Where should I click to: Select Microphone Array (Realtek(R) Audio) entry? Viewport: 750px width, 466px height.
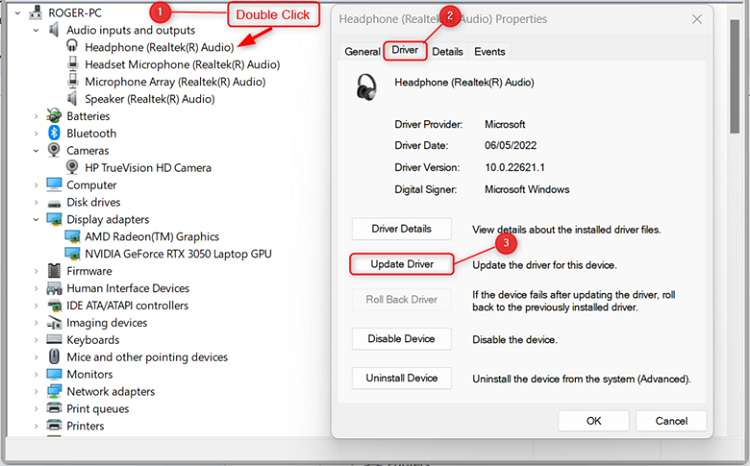[175, 81]
